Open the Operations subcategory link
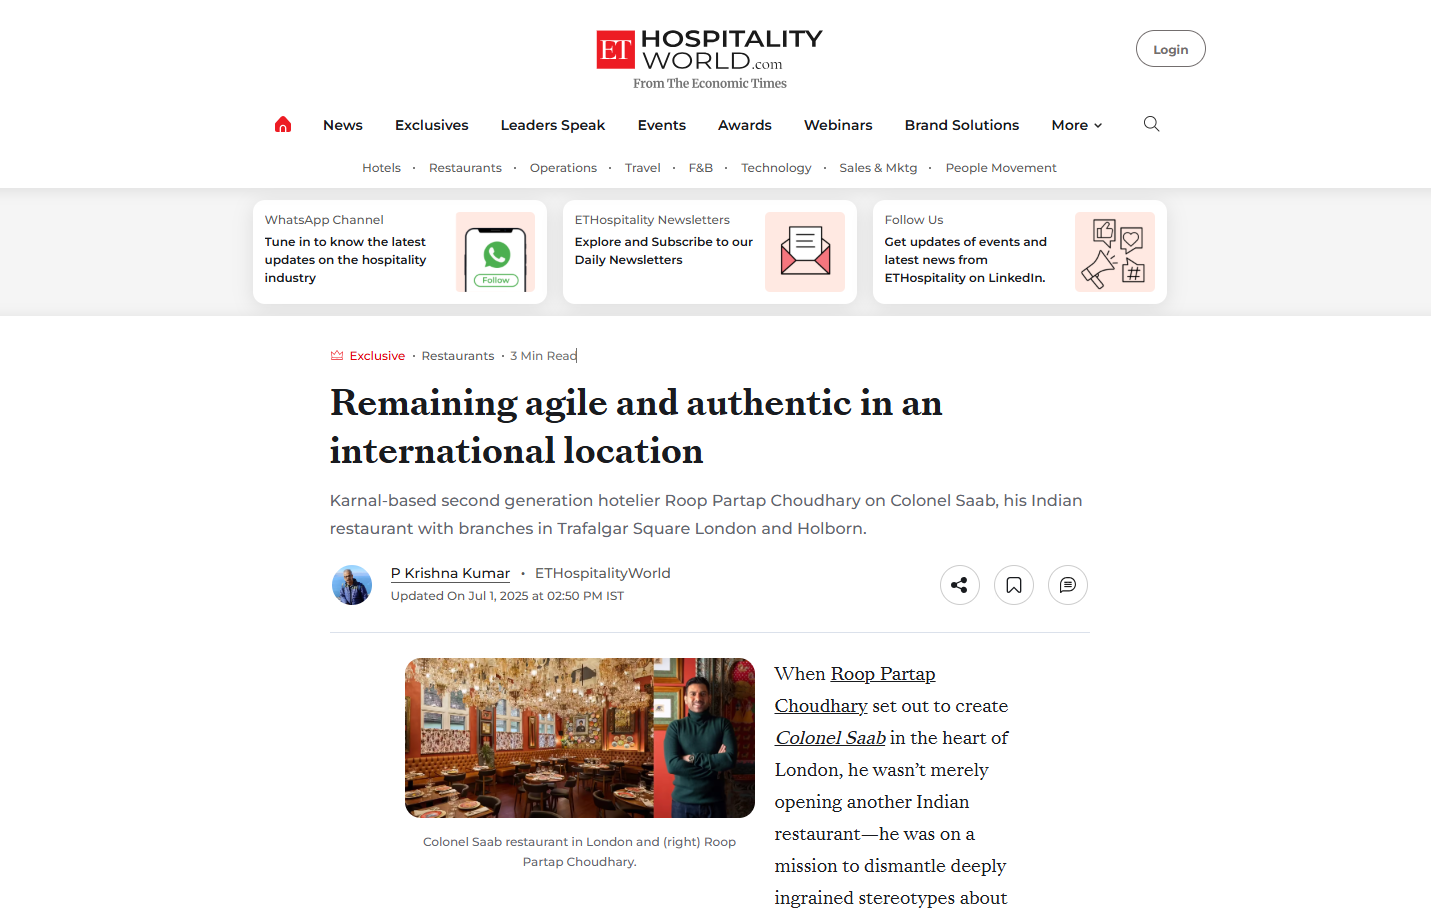The image size is (1431, 917). click(x=563, y=168)
